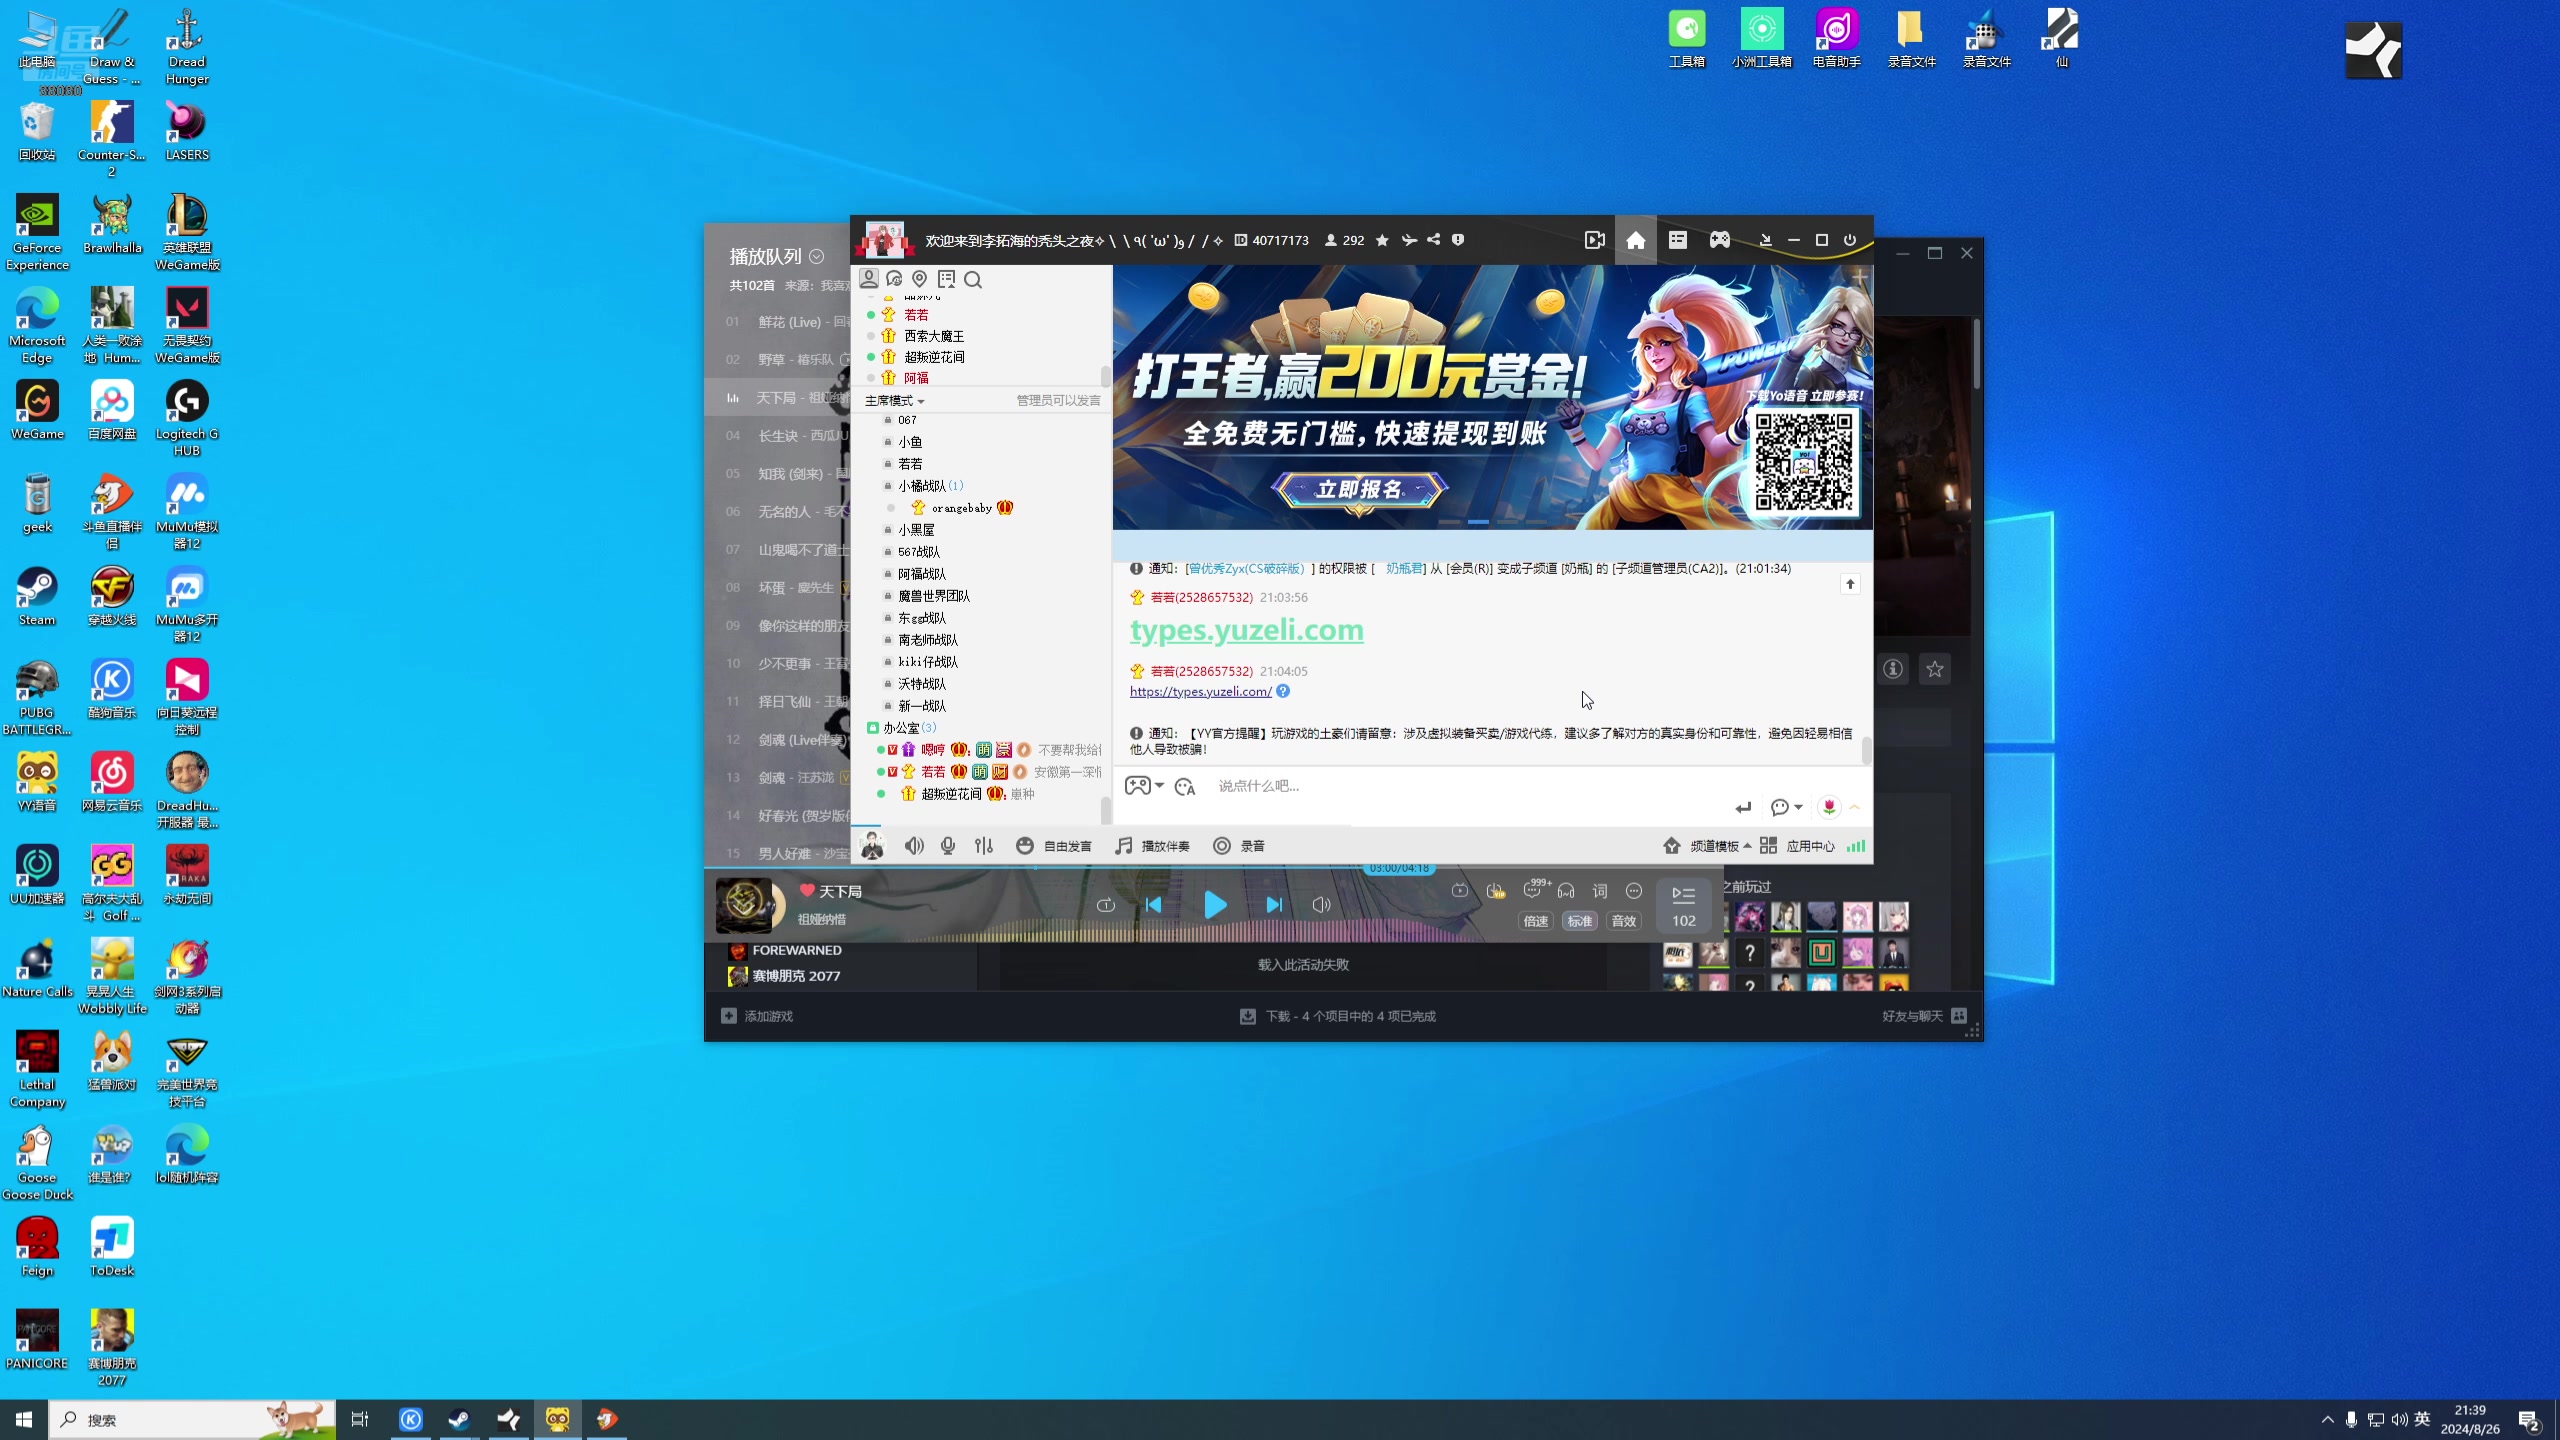This screenshot has width=2560, height=1440.
Task: Skip to next track
Action: (x=1274, y=905)
